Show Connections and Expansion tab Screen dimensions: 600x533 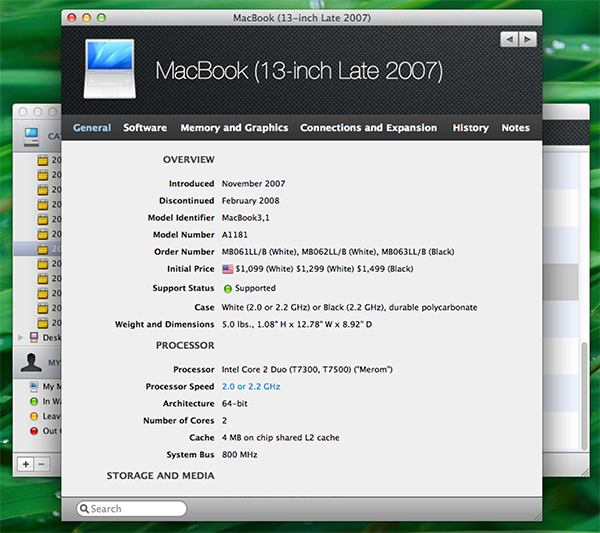[368, 128]
